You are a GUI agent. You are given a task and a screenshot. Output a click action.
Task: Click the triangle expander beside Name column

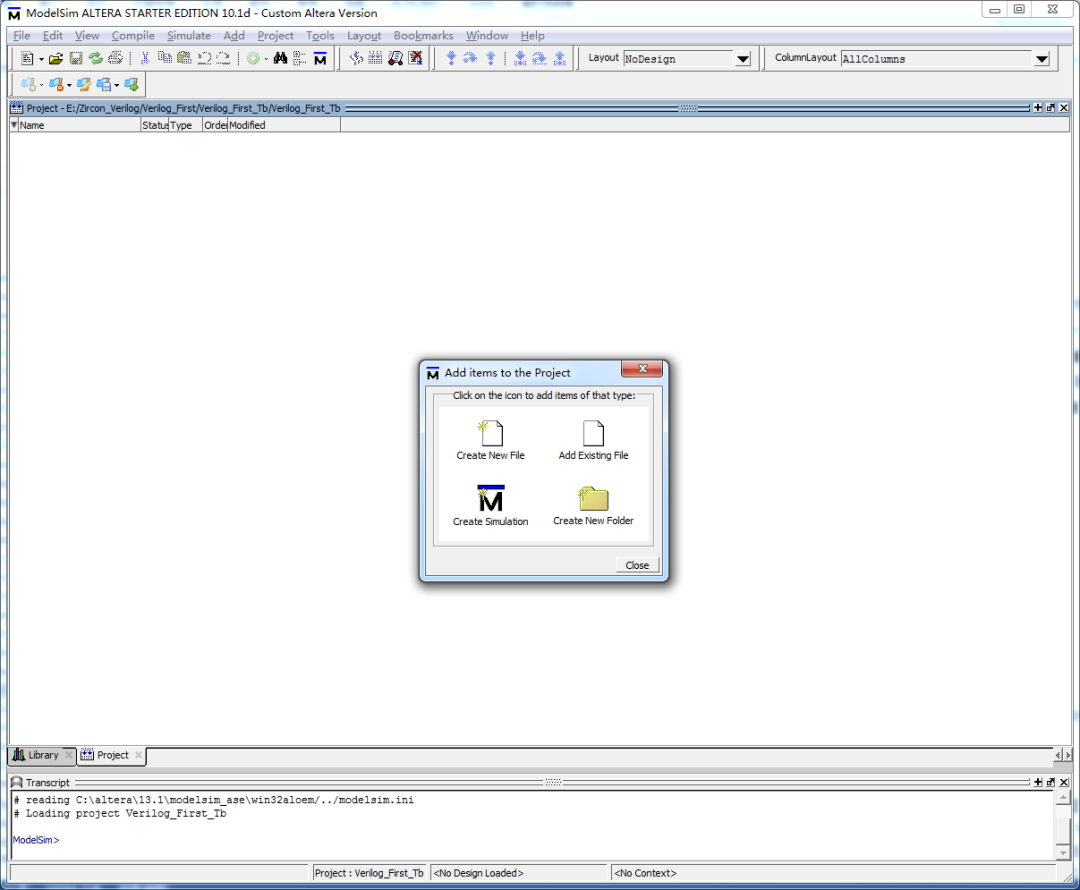coord(14,125)
